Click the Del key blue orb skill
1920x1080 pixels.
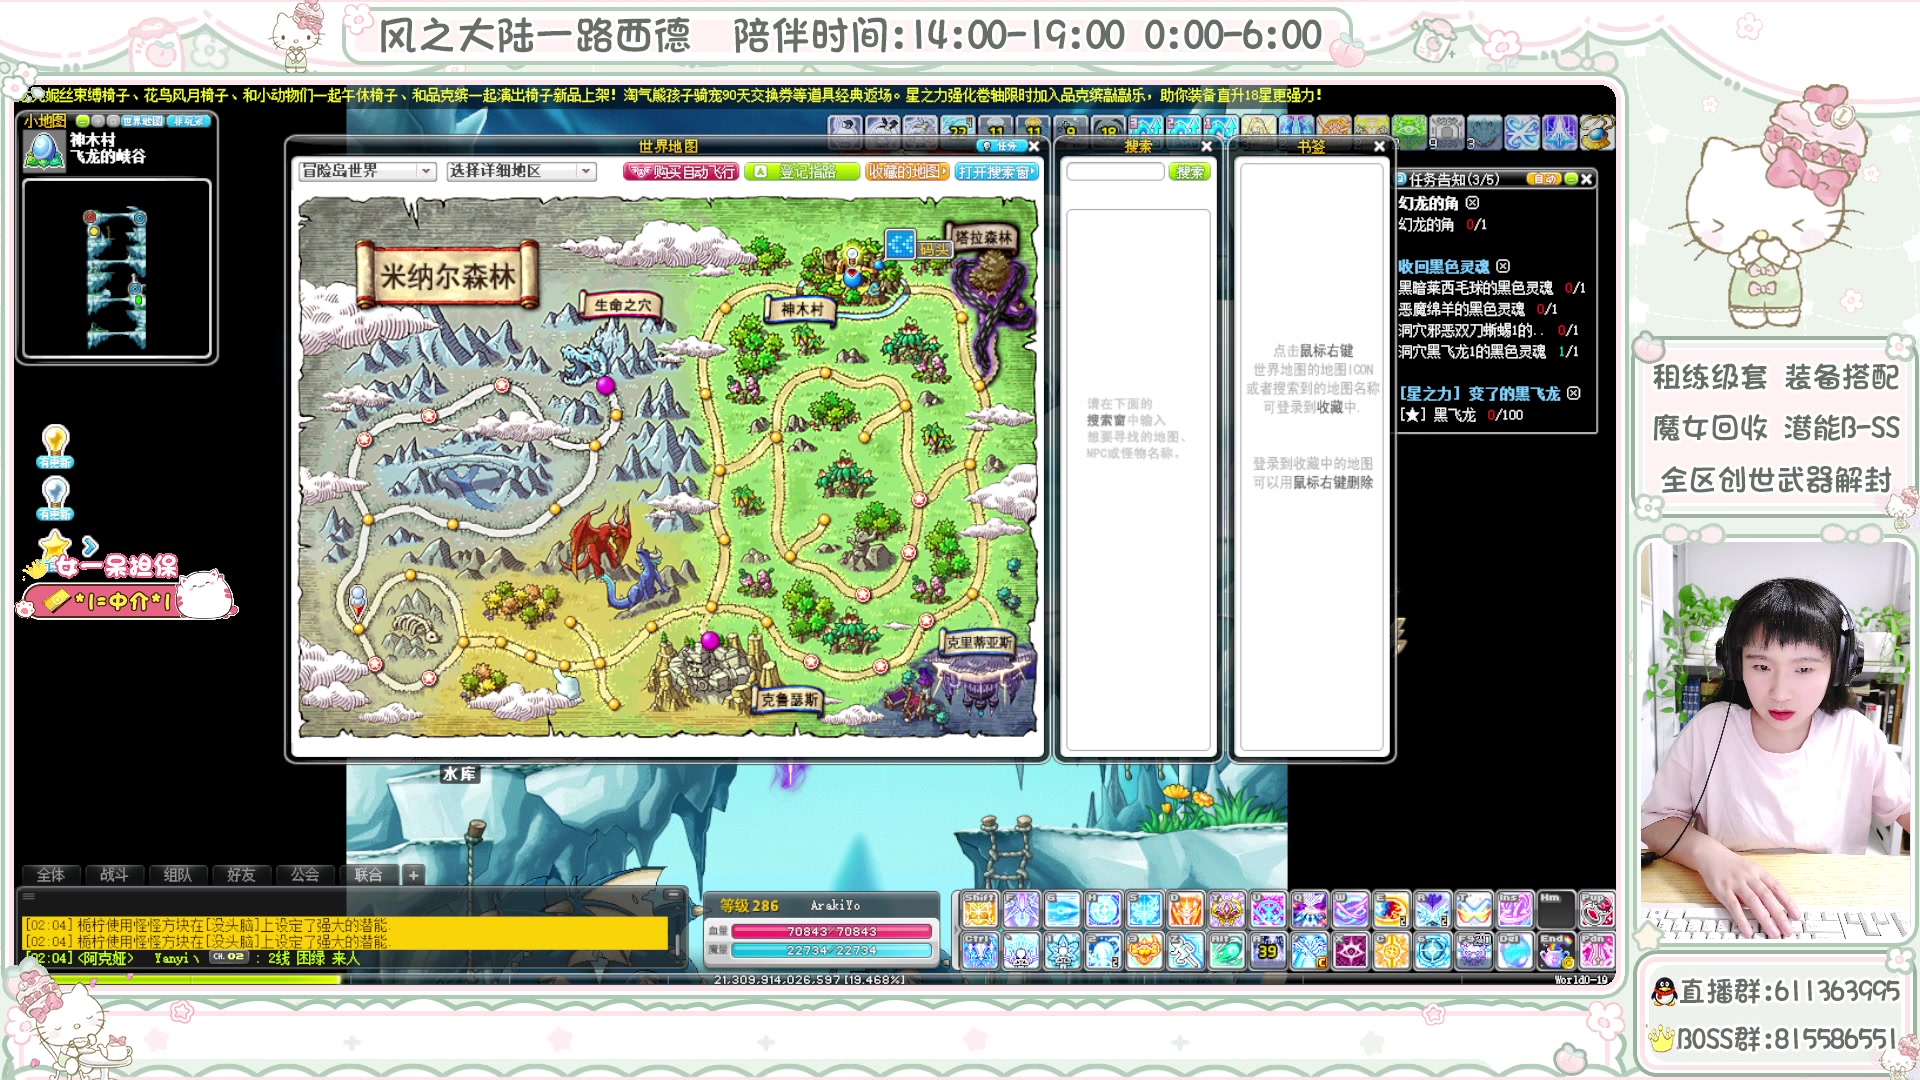tap(1514, 951)
